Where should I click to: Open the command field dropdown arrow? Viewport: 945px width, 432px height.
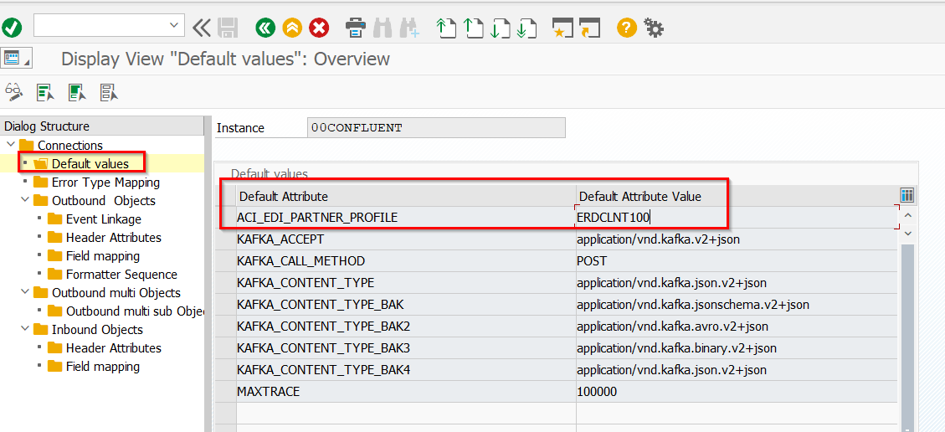pyautogui.click(x=175, y=25)
